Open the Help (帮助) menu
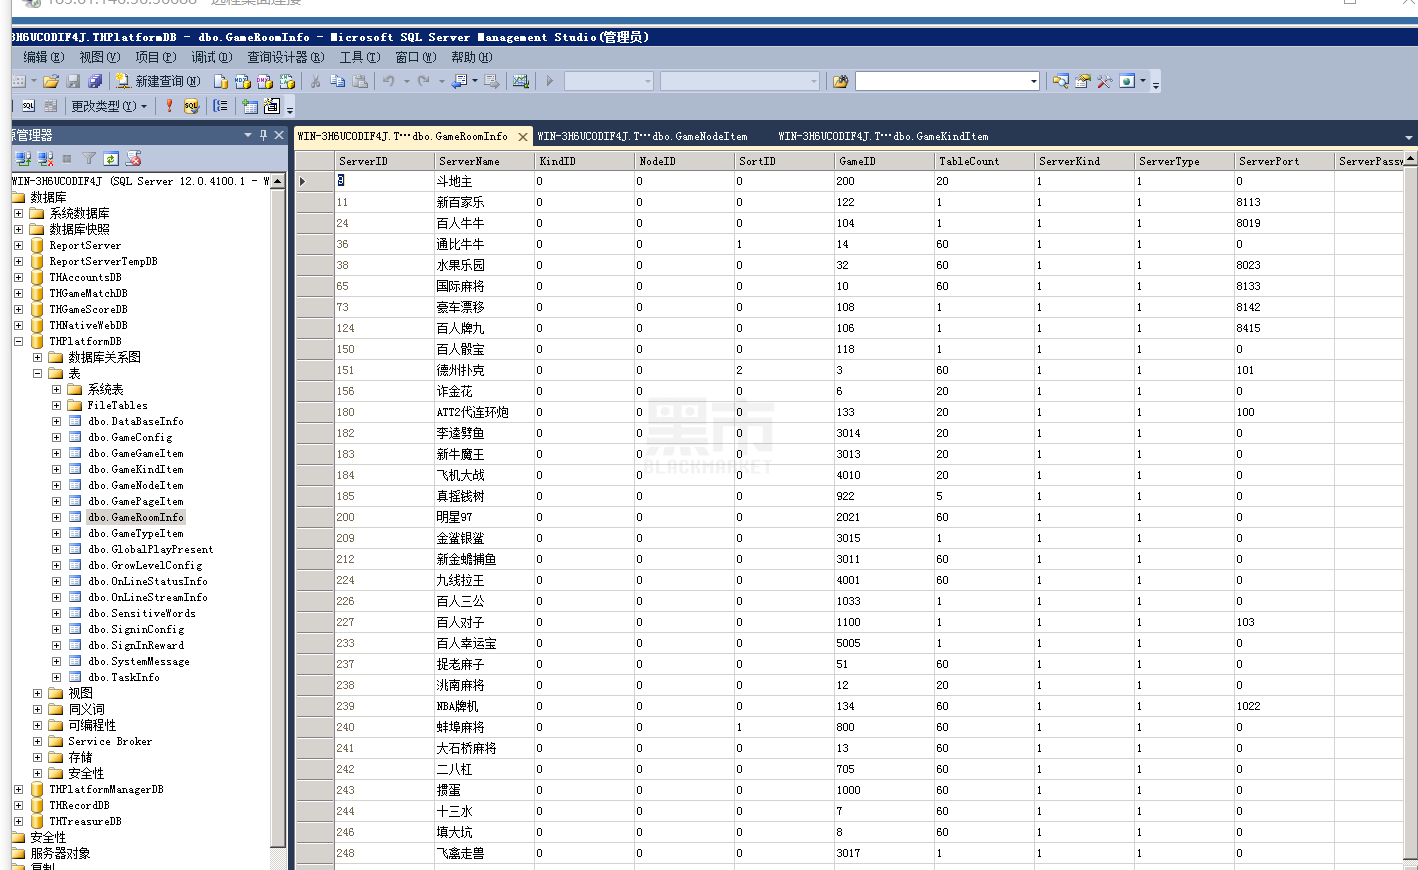The image size is (1418, 870). point(471,57)
